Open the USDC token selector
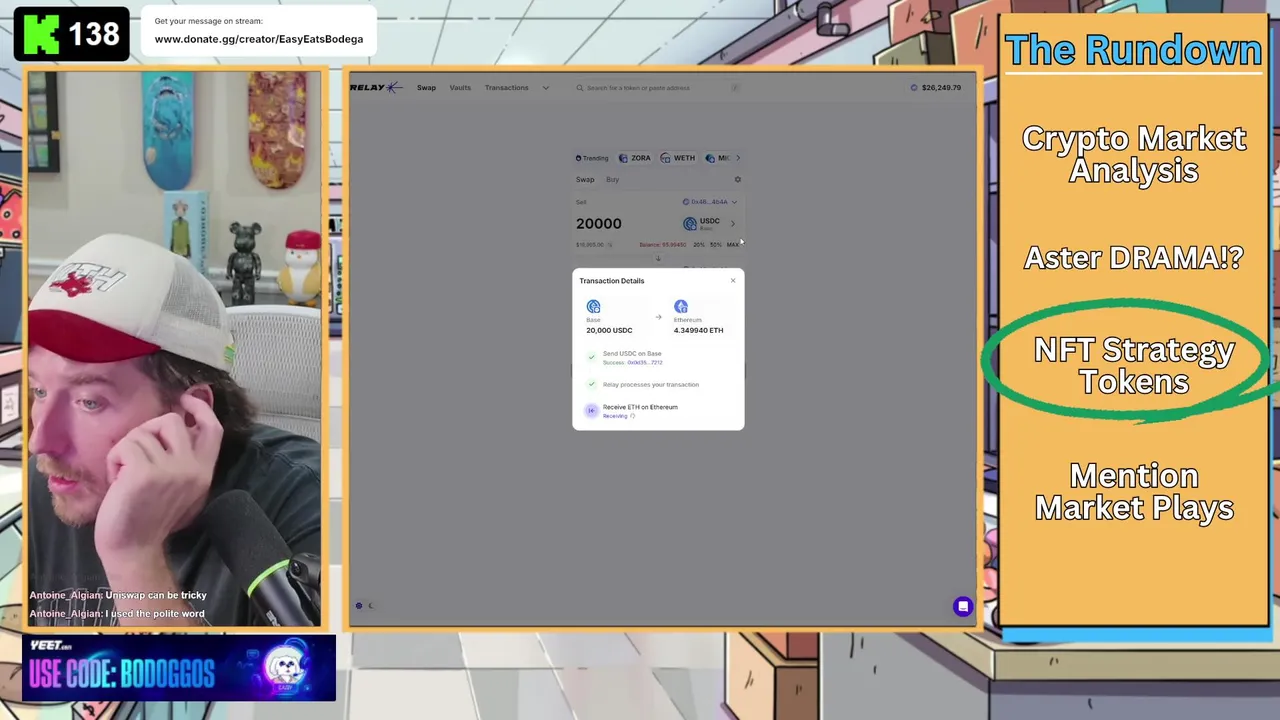 (709, 224)
